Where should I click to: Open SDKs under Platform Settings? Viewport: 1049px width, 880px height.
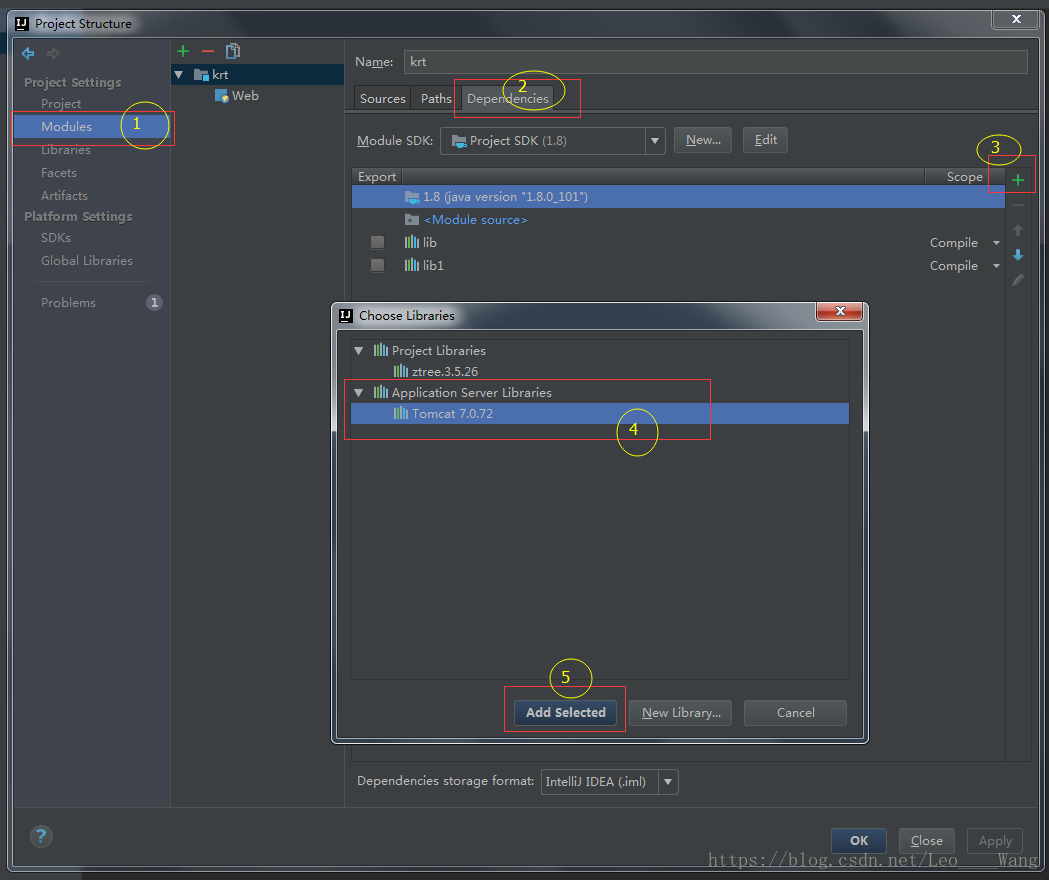coord(56,238)
